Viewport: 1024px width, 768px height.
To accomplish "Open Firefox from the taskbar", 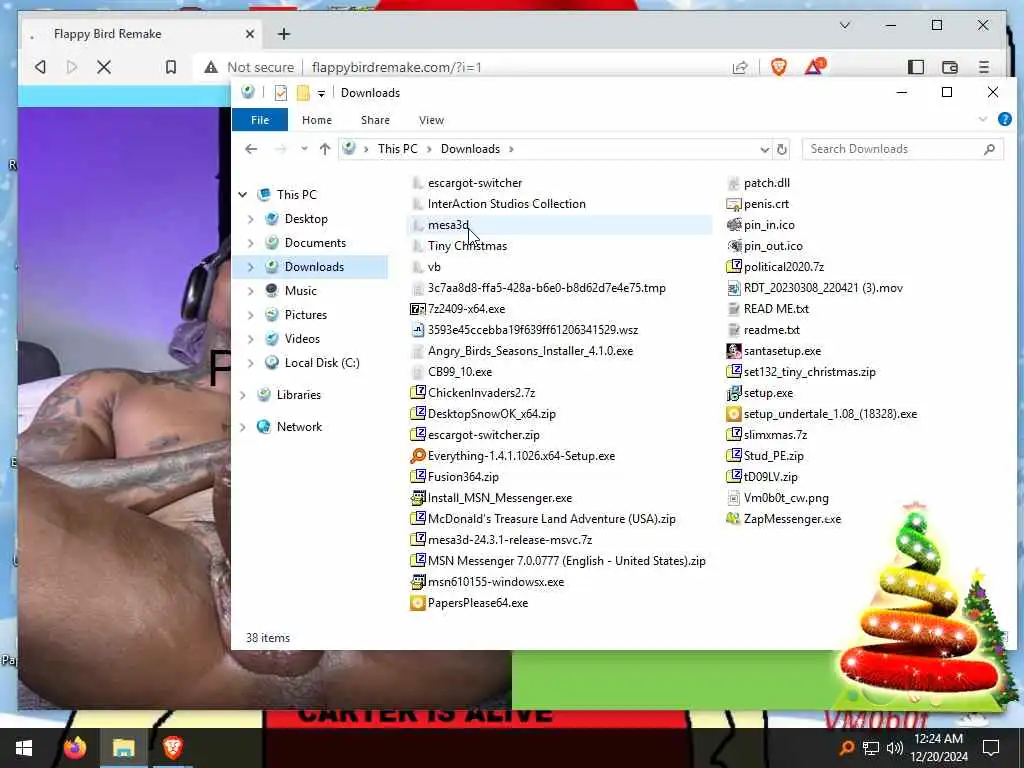I will [75, 748].
